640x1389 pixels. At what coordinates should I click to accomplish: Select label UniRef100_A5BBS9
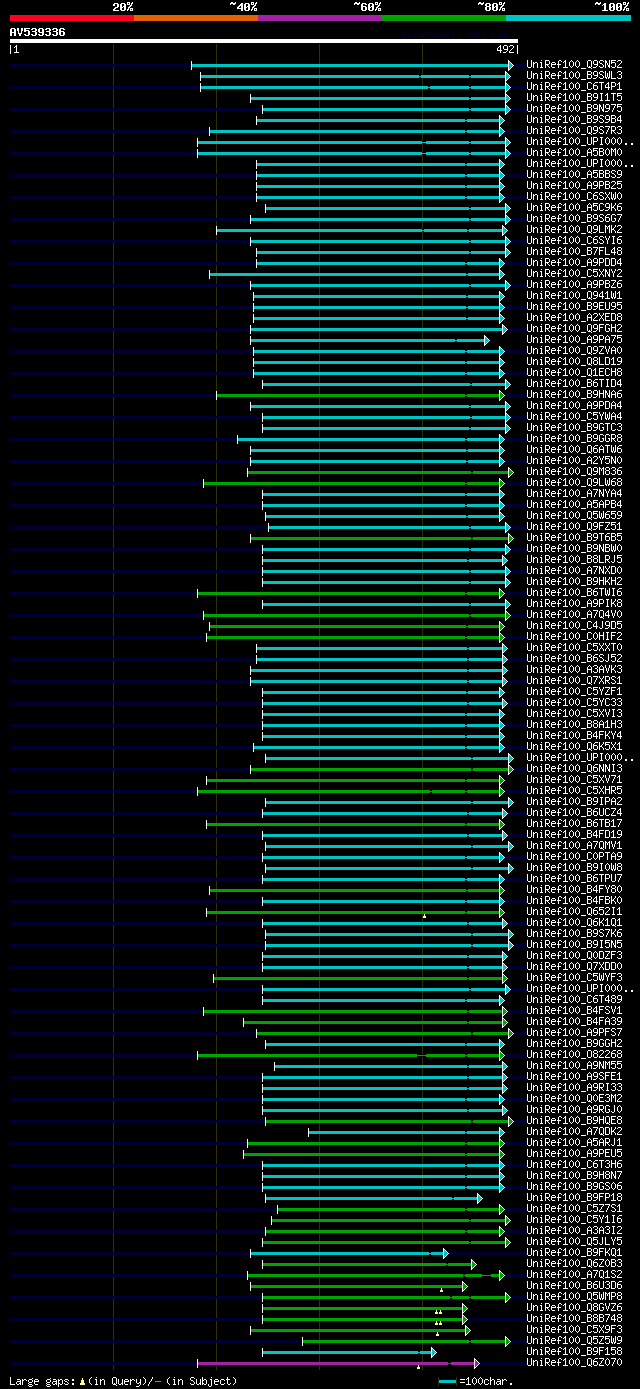pos(574,174)
